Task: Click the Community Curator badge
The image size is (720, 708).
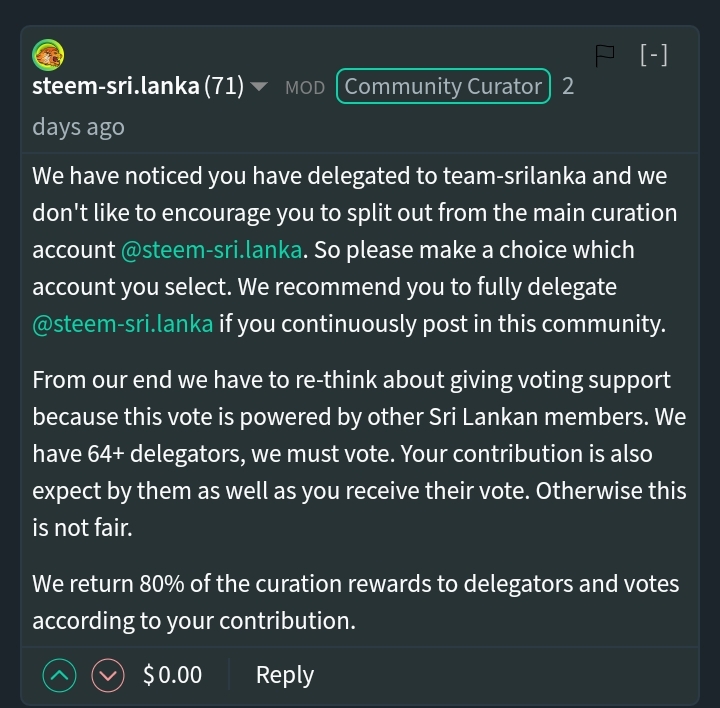Action: [443, 86]
